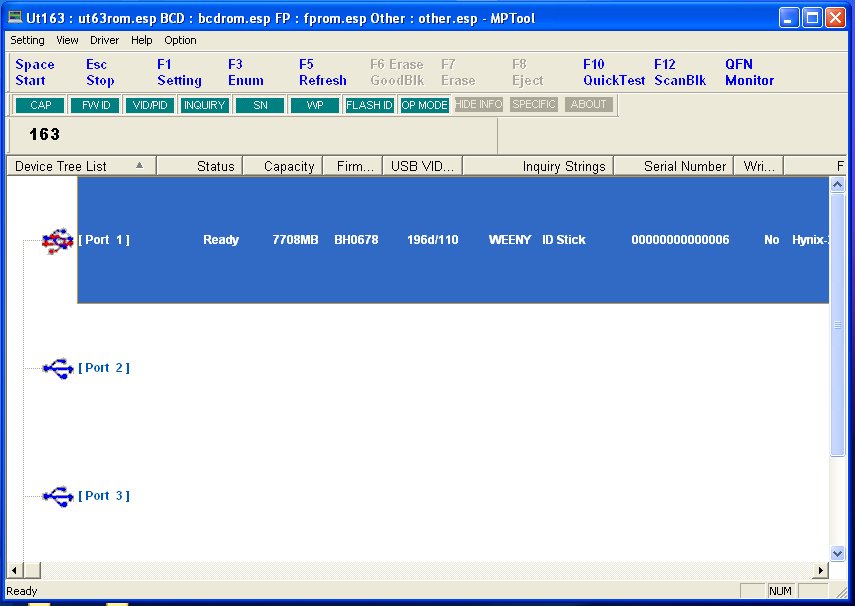Click the vertical scrollbar up arrow
The height and width of the screenshot is (606, 855).
click(838, 185)
